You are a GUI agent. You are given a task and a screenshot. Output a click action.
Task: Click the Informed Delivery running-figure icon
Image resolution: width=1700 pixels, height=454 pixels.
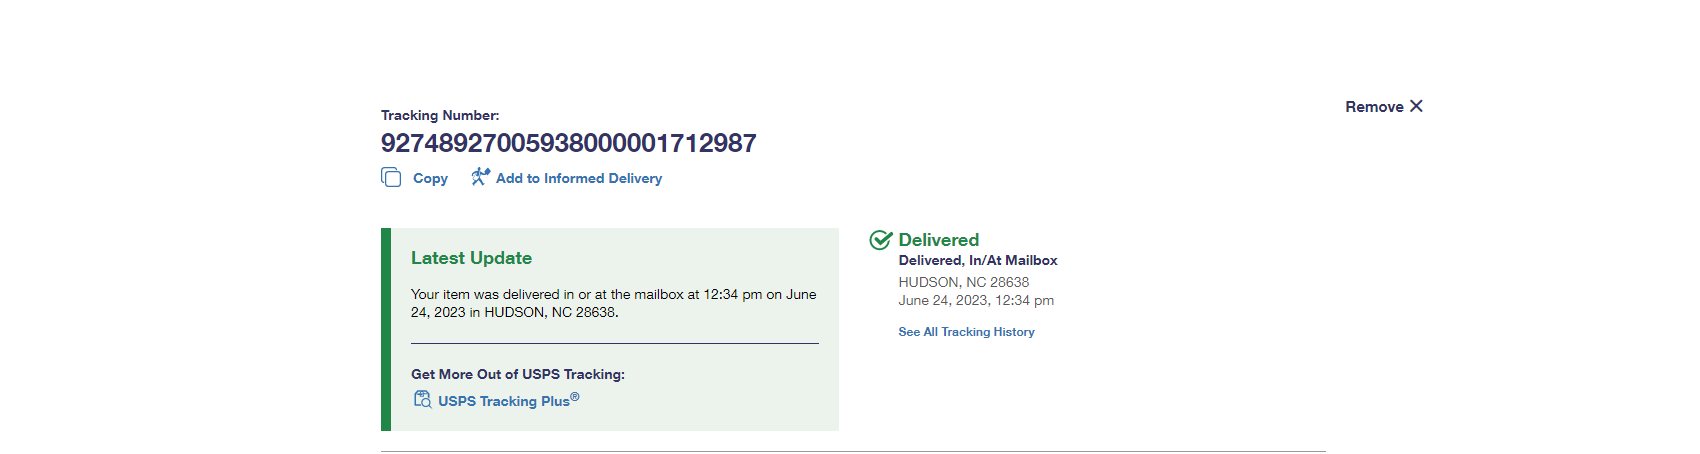pos(480,177)
